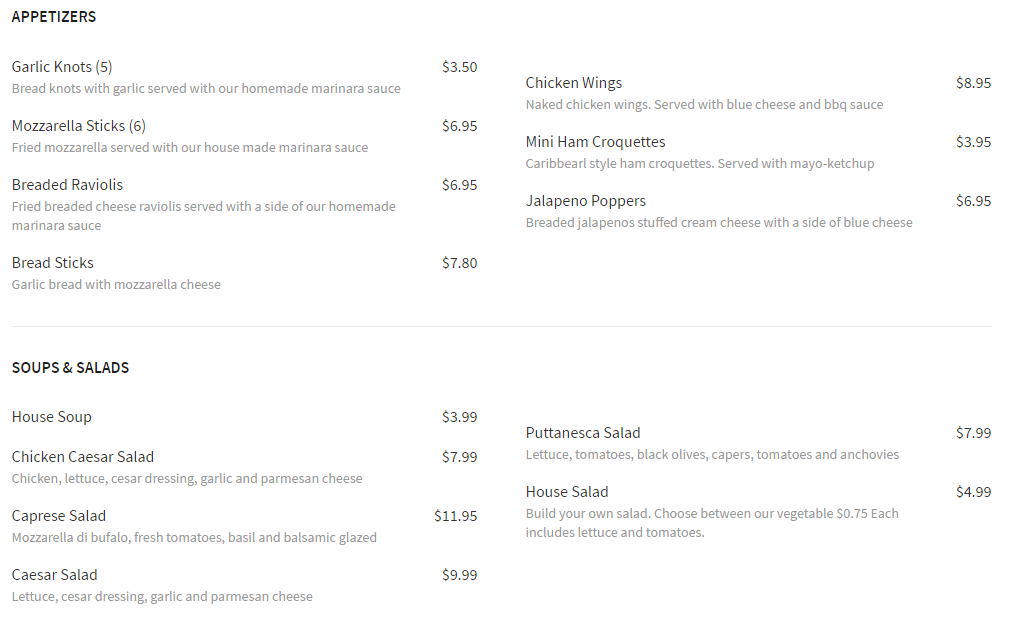Choose the Breaded Raviolis appetizer
The image size is (1010, 624).
tap(68, 185)
